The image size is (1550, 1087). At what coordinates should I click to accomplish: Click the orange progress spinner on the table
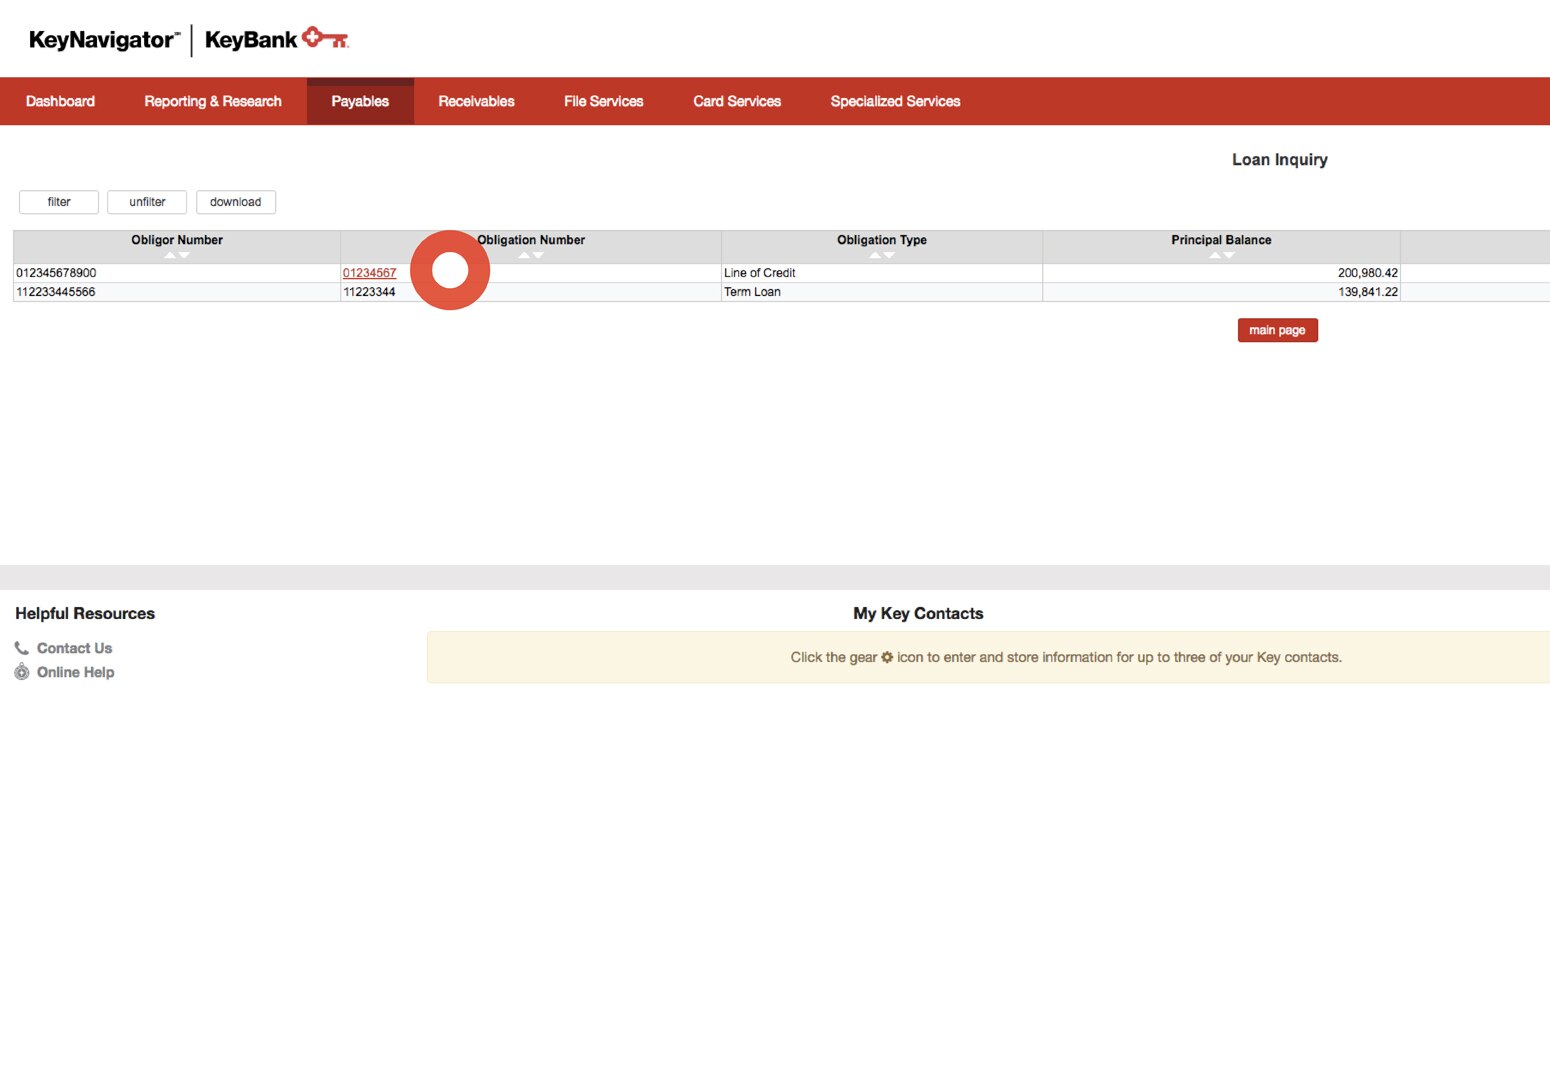coord(450,269)
